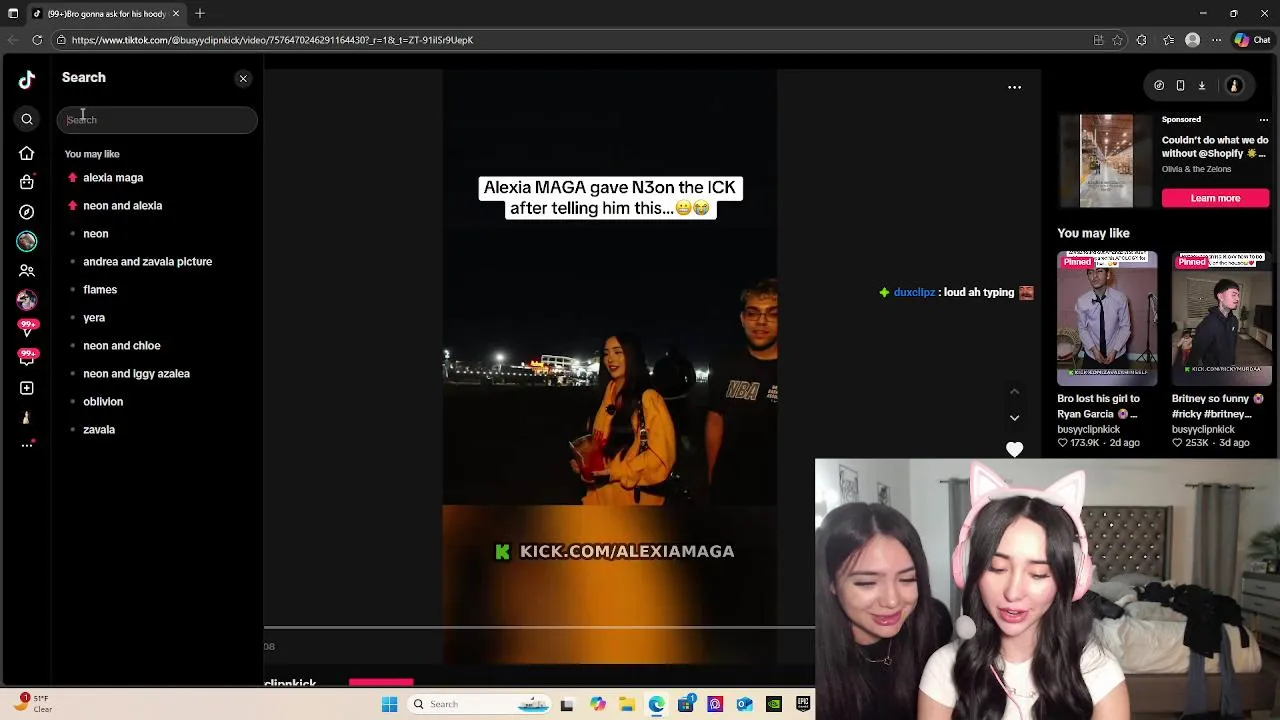This screenshot has height=720, width=1280.
Task: Go to next video with down chevron
Action: click(x=1014, y=418)
